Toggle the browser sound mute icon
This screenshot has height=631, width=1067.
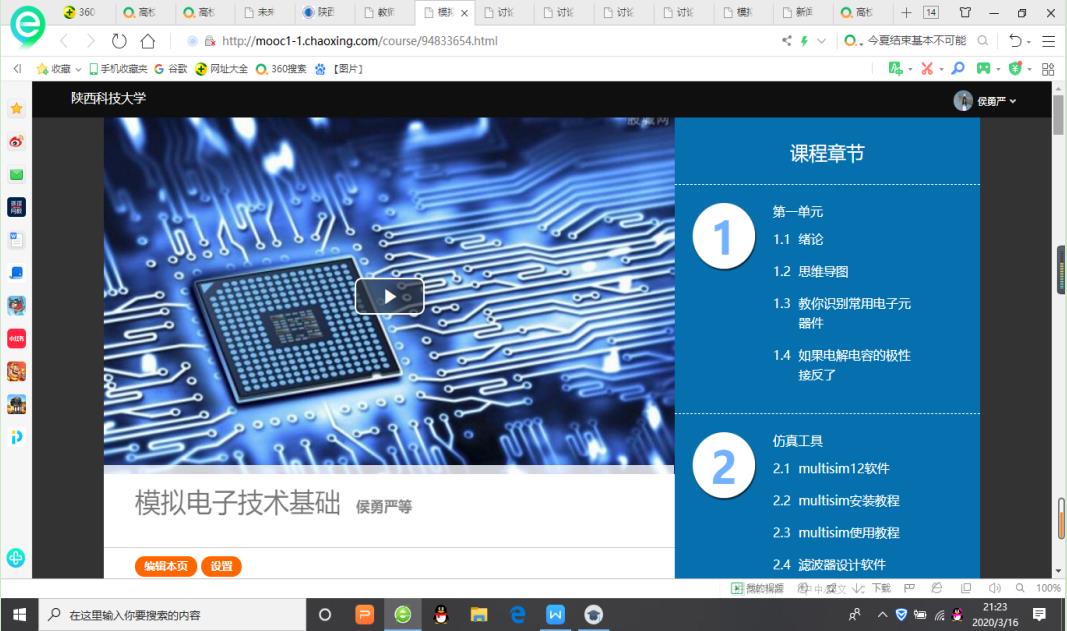point(994,588)
